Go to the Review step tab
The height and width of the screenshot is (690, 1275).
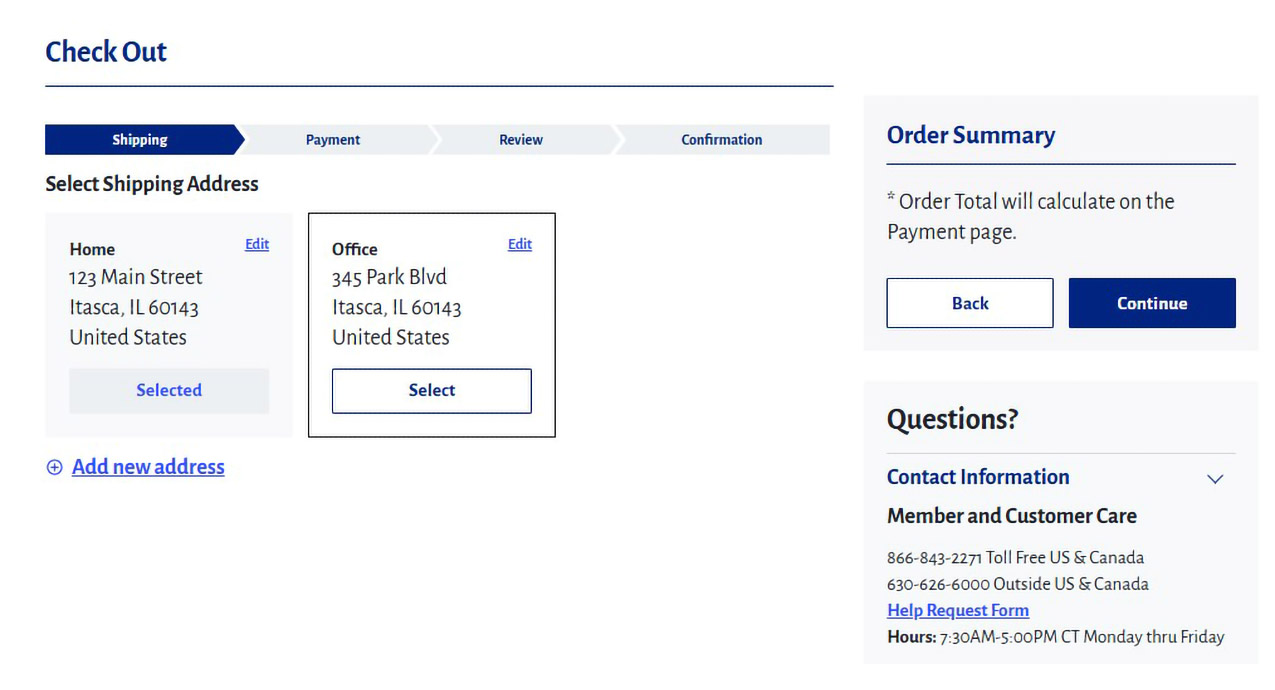[521, 140]
